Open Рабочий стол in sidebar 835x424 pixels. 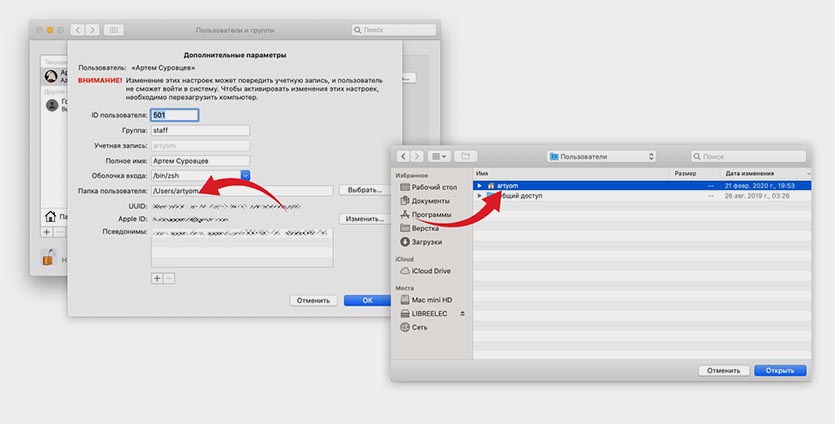click(x=428, y=187)
